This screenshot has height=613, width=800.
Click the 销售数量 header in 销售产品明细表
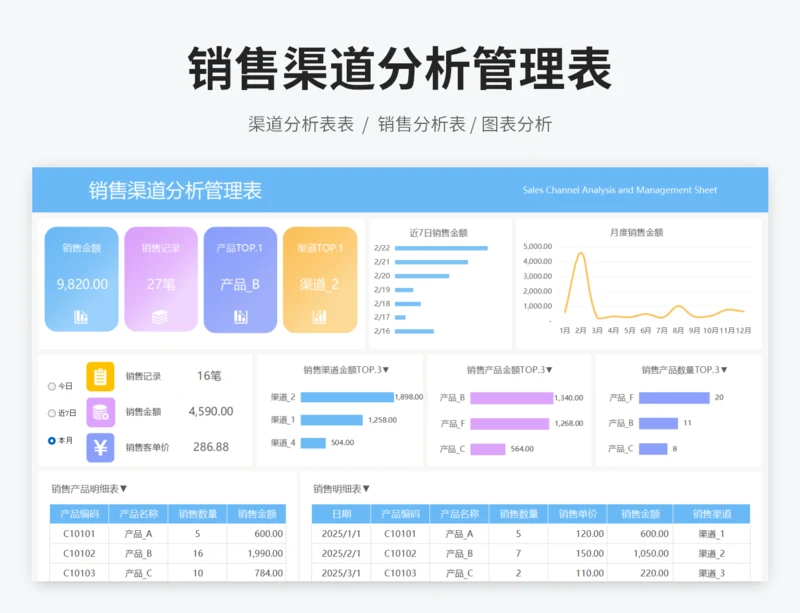197,514
